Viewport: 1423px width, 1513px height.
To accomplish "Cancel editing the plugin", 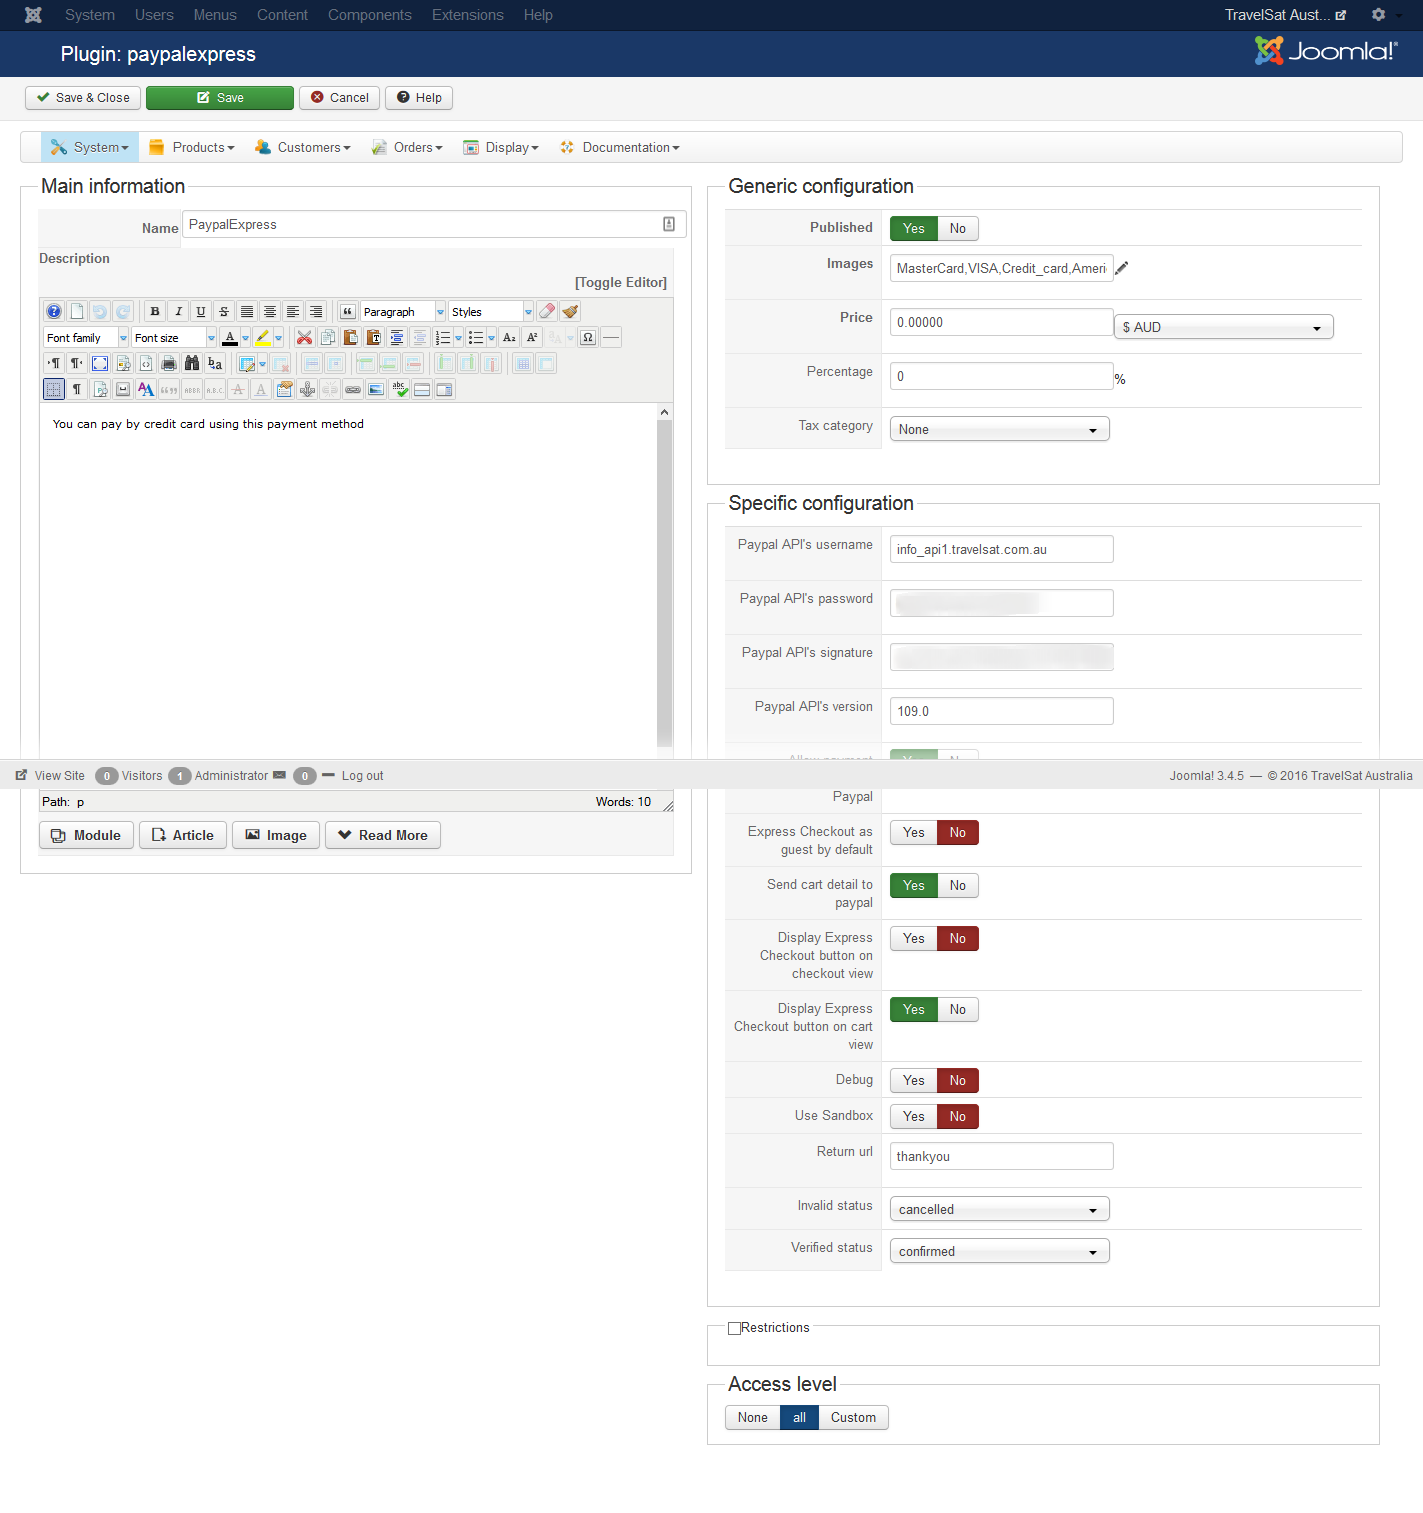I will pos(339,98).
